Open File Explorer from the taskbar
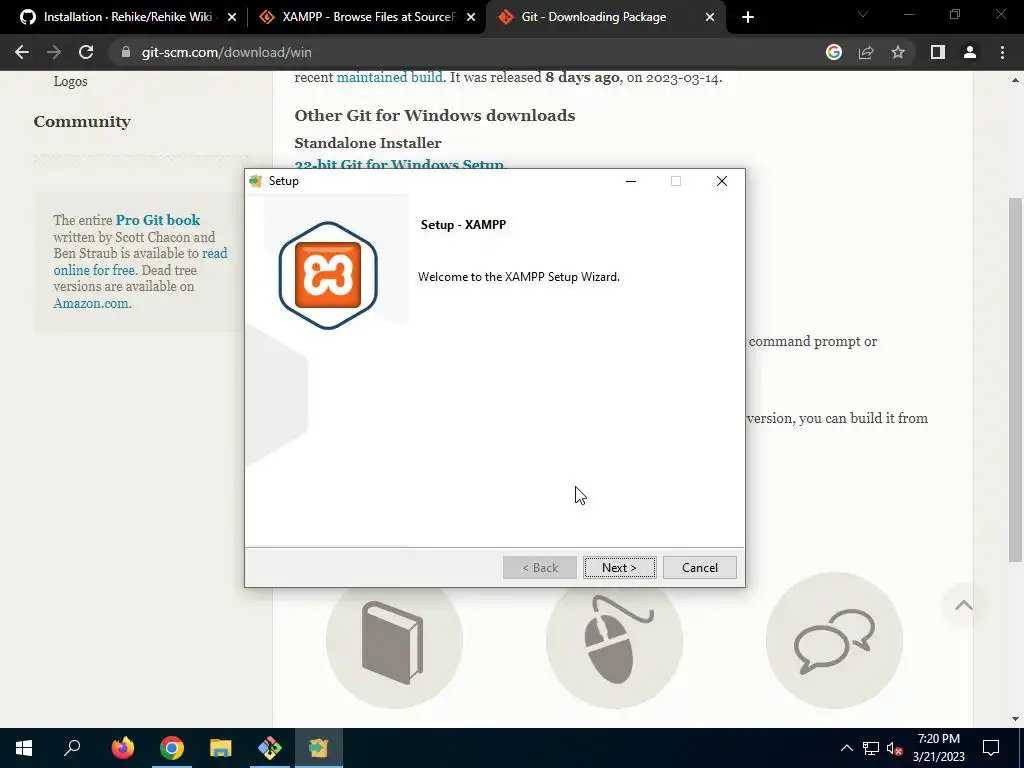 point(221,748)
